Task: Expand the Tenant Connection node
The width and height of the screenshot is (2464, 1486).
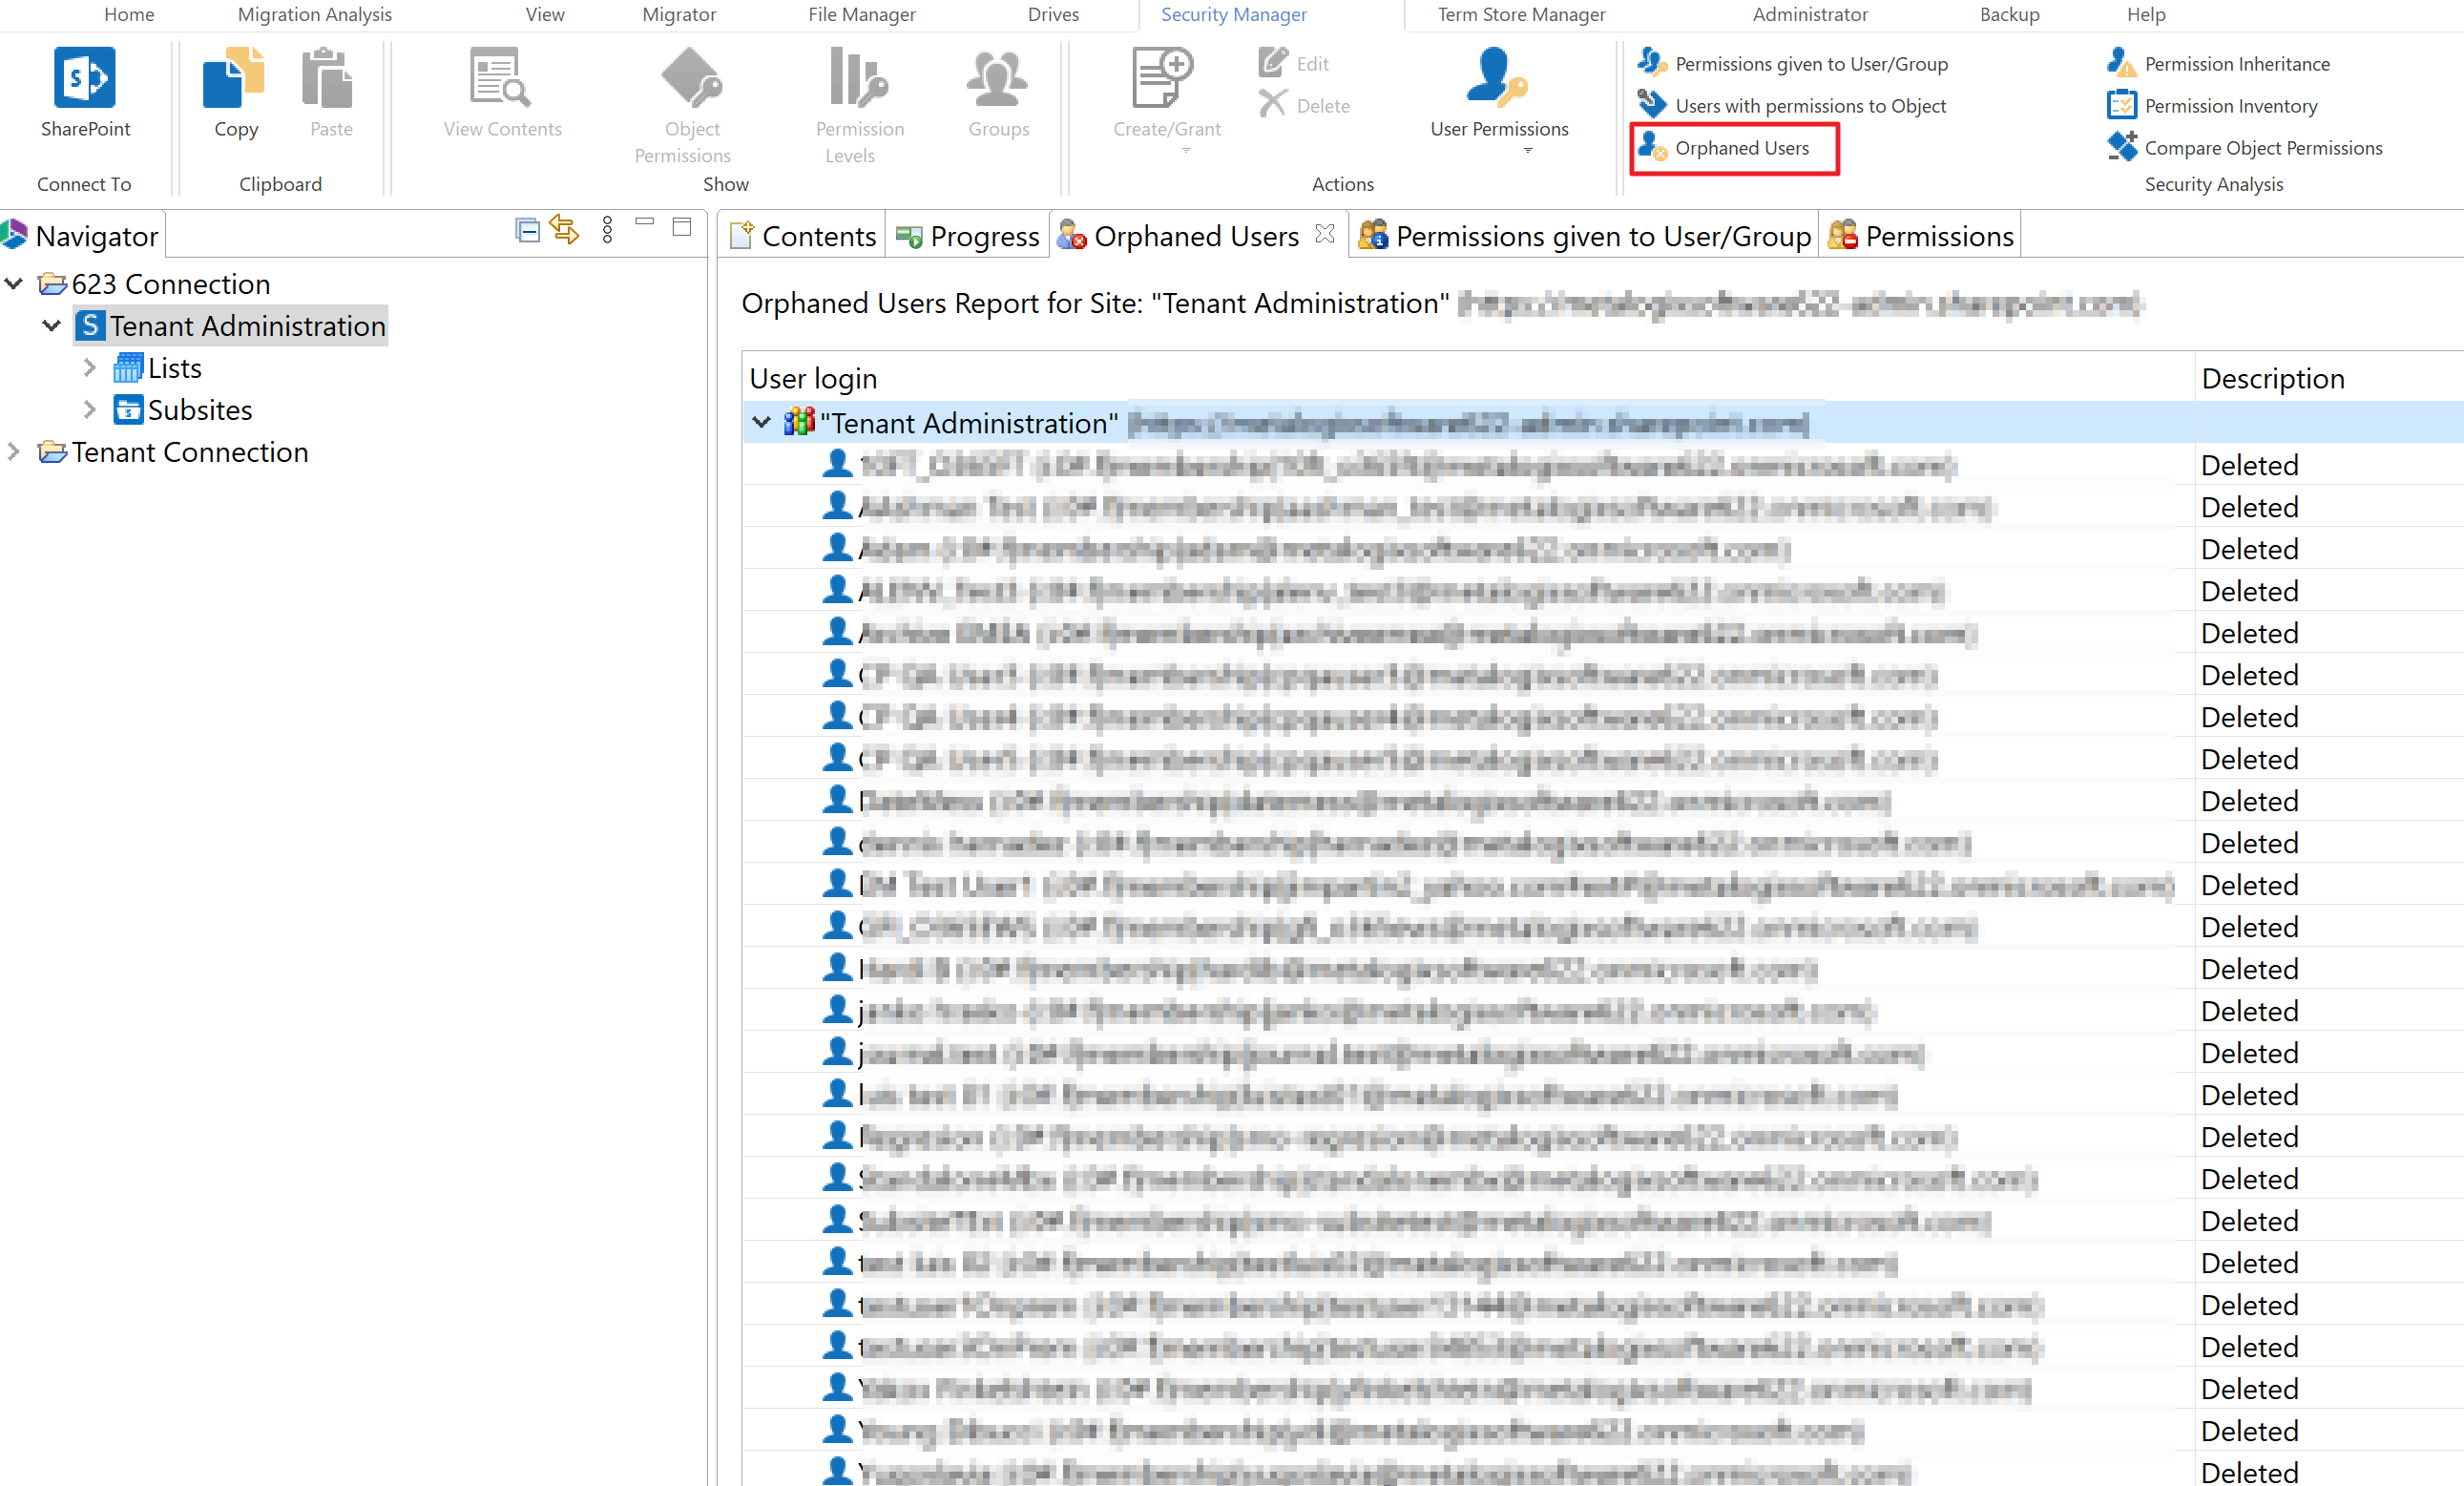Action: [14, 452]
